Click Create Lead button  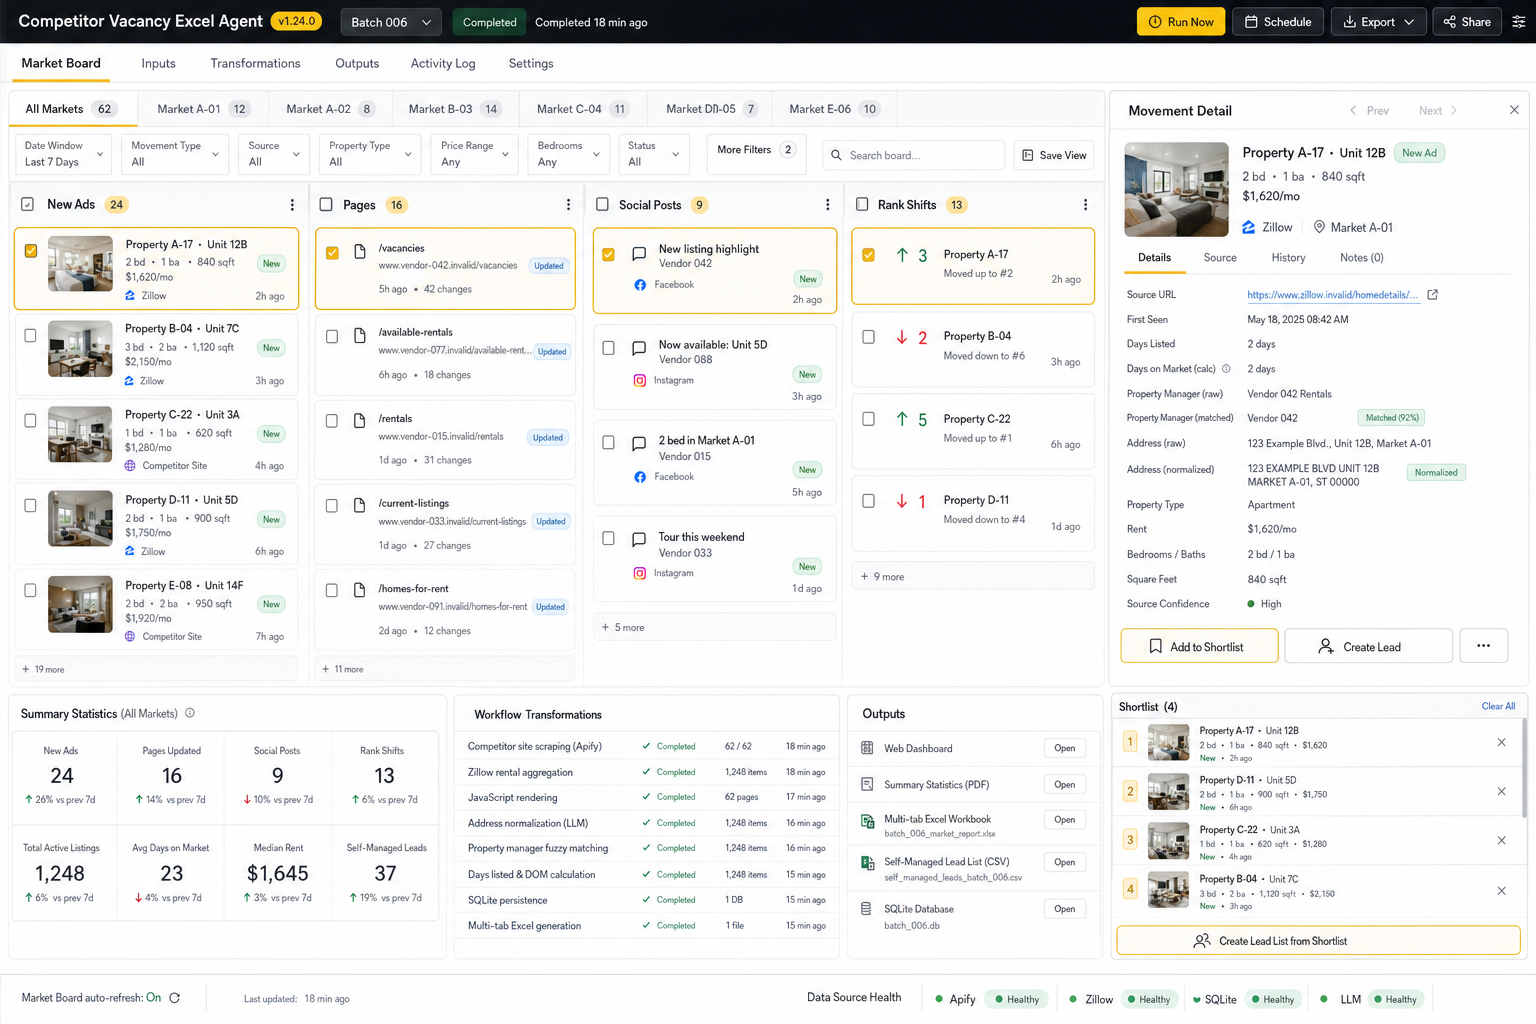coord(1368,646)
